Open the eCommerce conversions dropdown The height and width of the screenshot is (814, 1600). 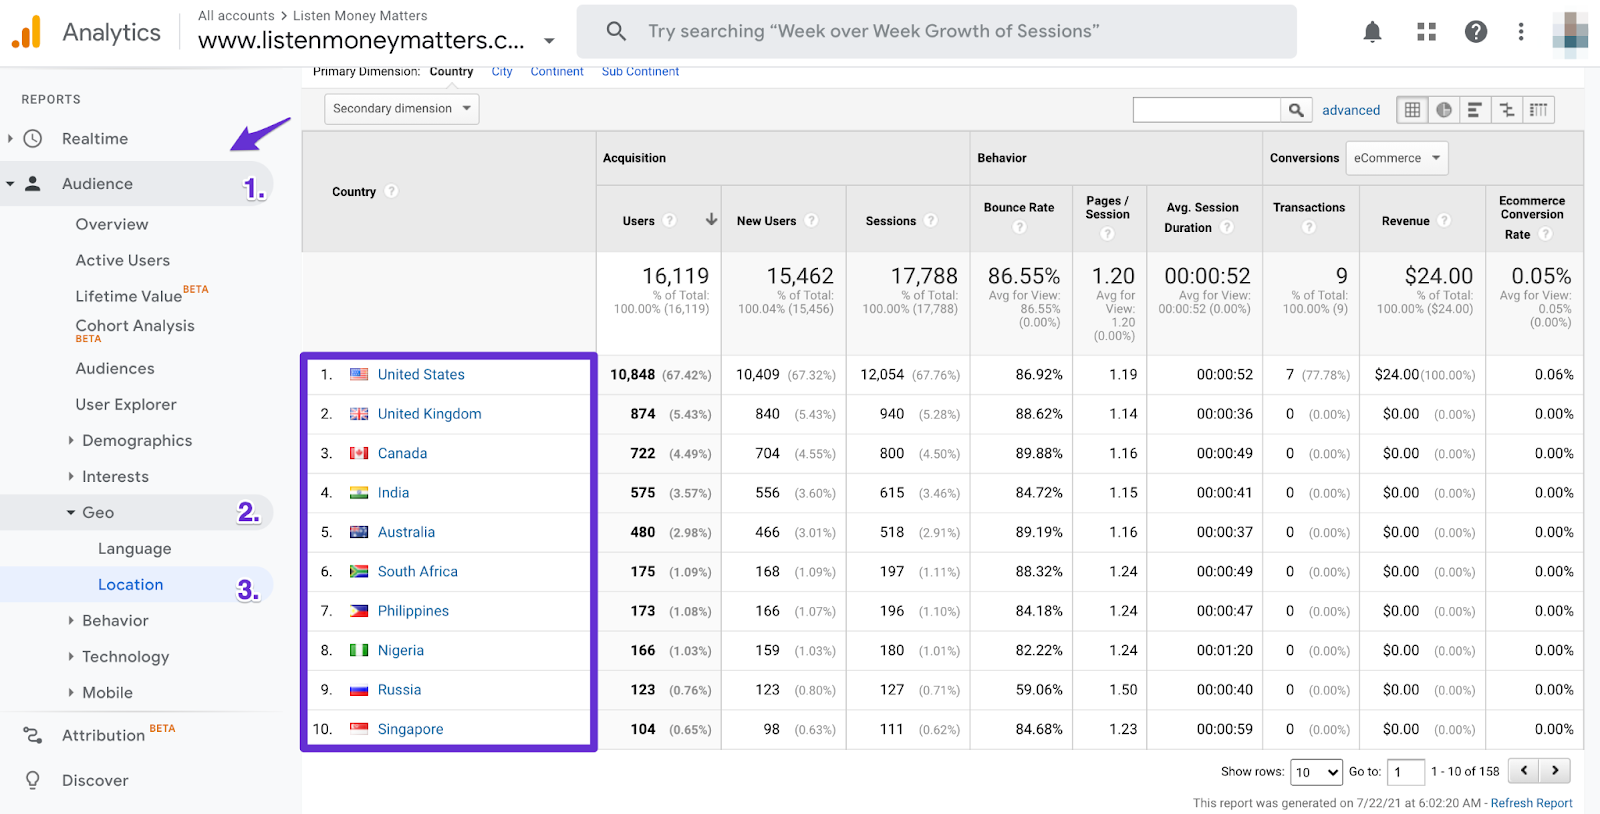1397,158
